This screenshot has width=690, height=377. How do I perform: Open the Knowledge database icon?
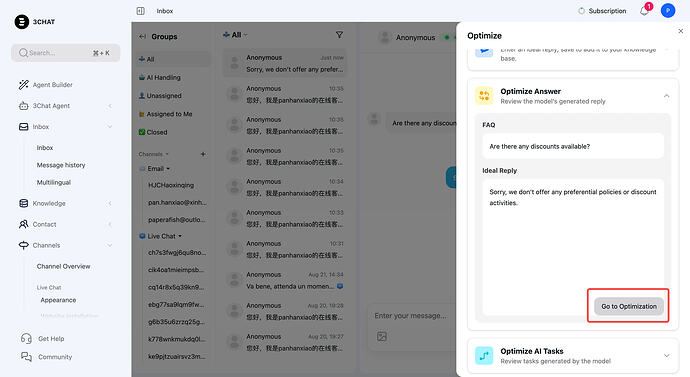[24, 203]
